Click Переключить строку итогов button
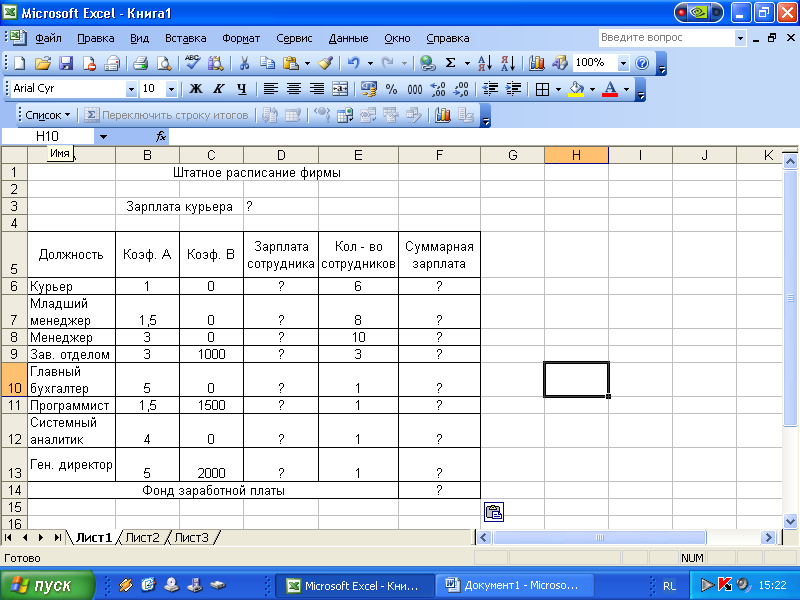Image resolution: width=800 pixels, height=600 pixels. click(166, 115)
